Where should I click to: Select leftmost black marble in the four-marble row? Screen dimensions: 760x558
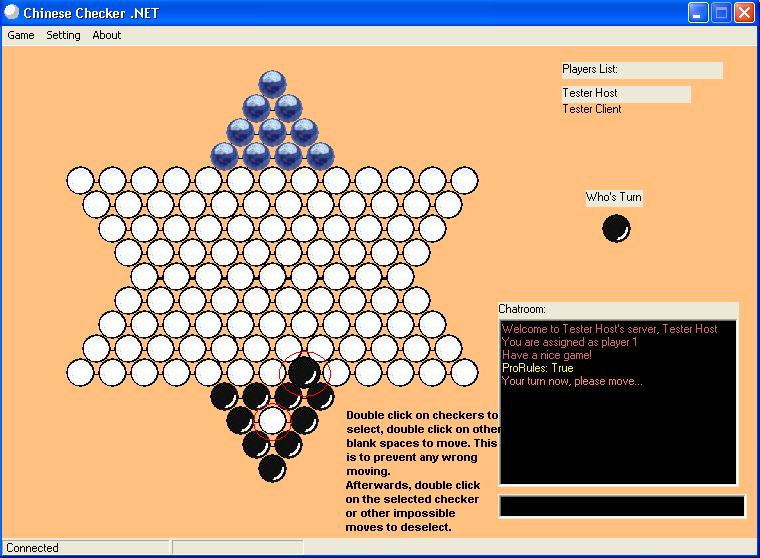coord(224,396)
